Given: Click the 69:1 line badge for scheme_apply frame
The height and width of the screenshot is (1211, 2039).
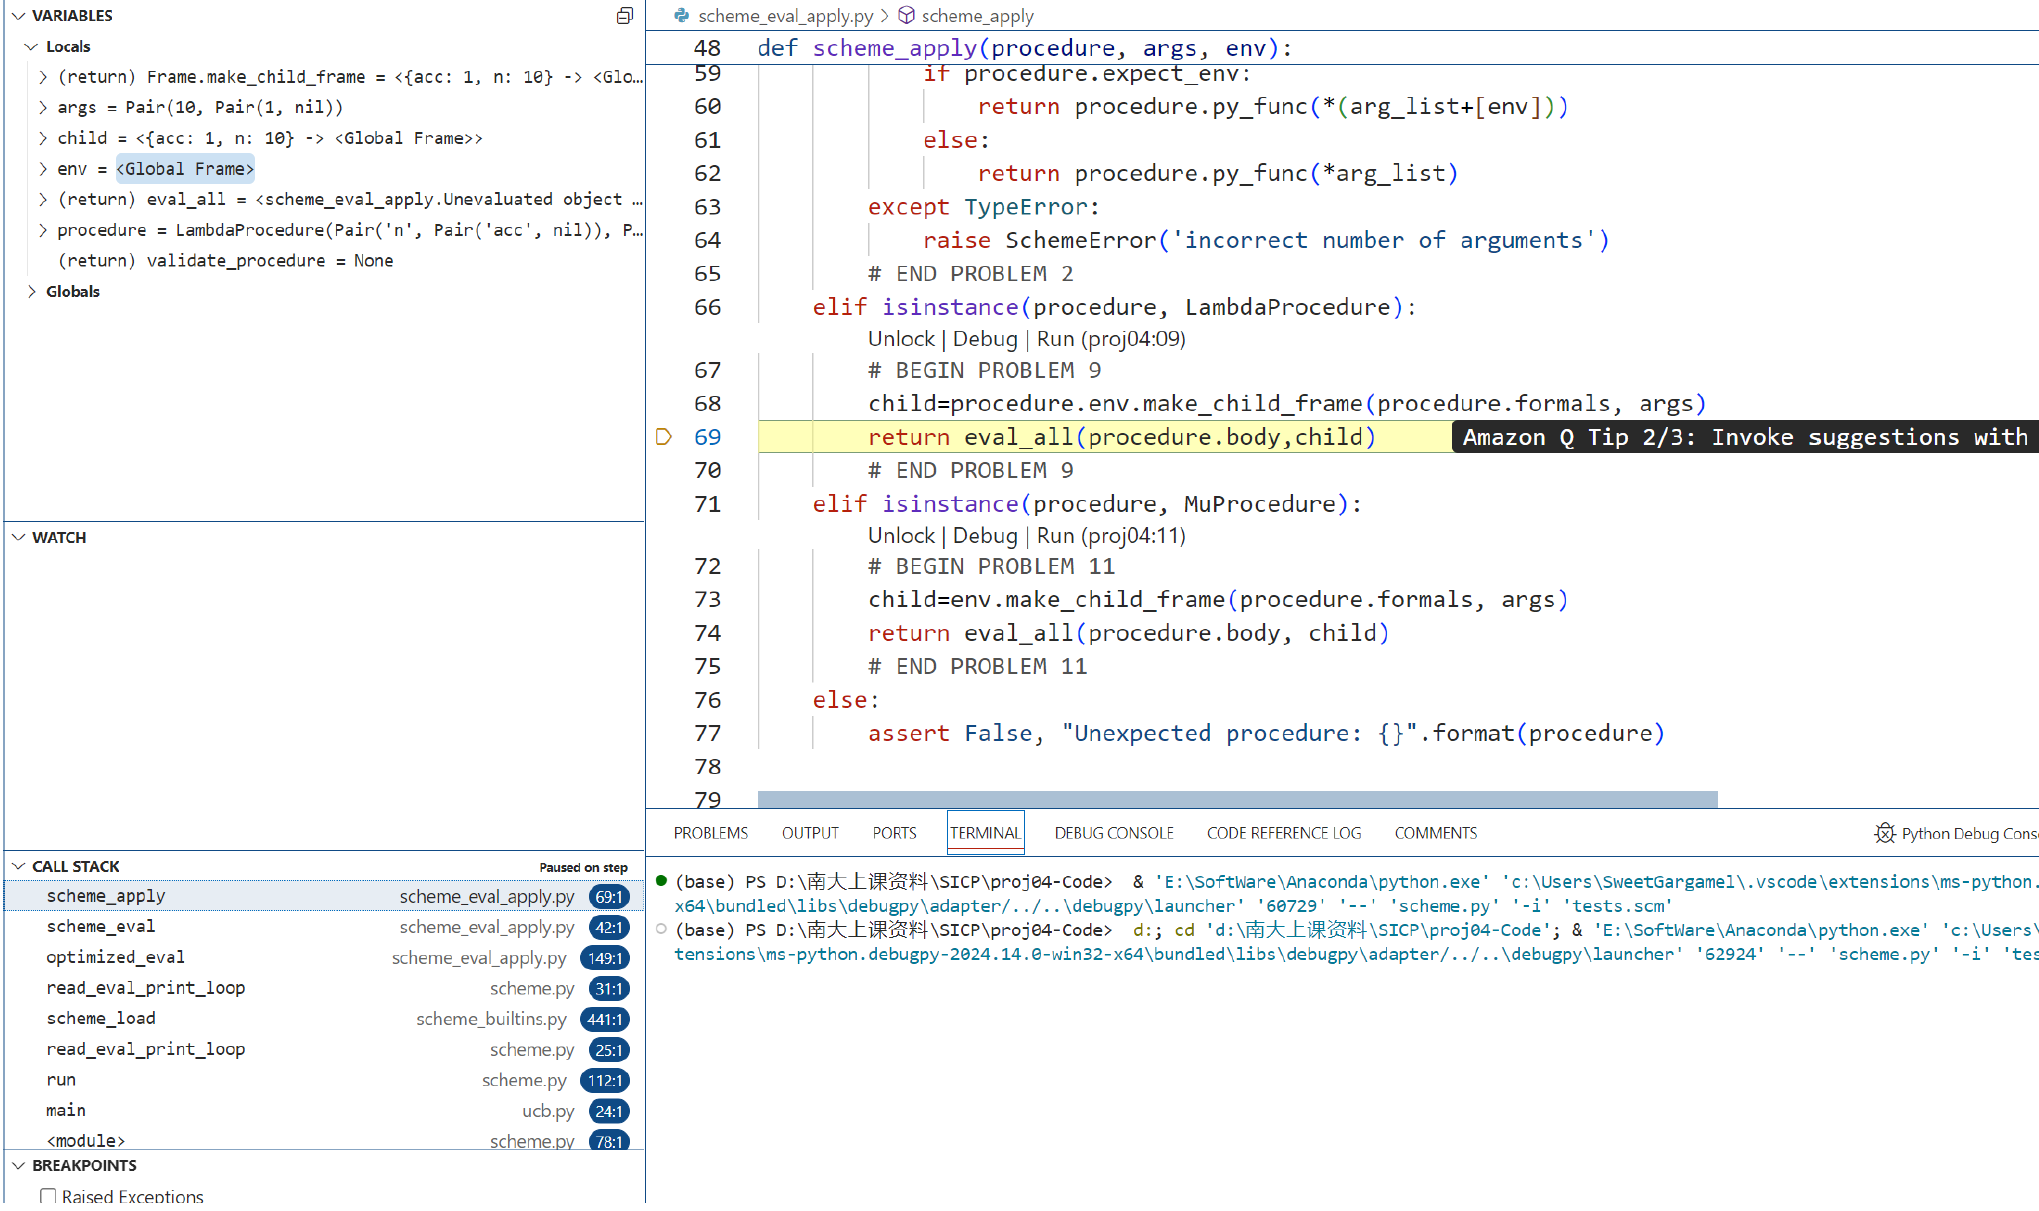Looking at the screenshot, I should (x=608, y=897).
